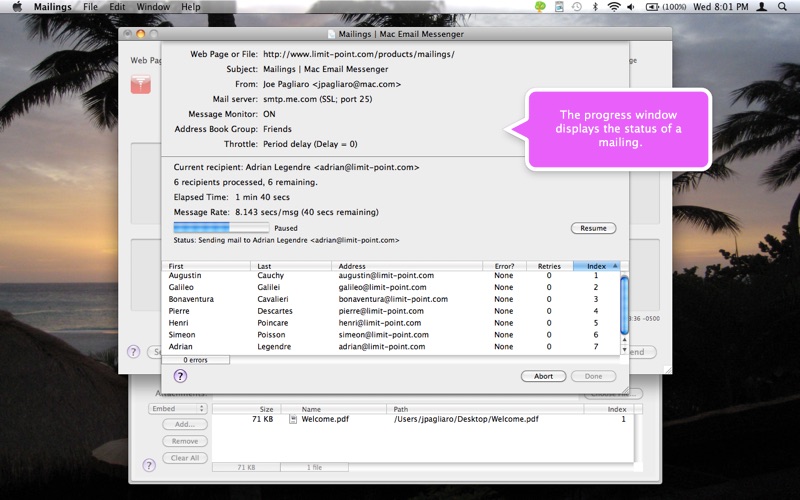Open the Window menu
This screenshot has width=800, height=500.
point(153,7)
